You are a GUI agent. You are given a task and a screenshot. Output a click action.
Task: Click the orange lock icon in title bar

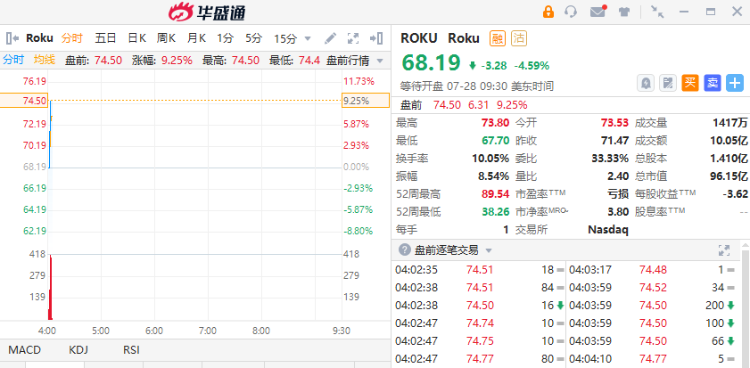coord(548,11)
